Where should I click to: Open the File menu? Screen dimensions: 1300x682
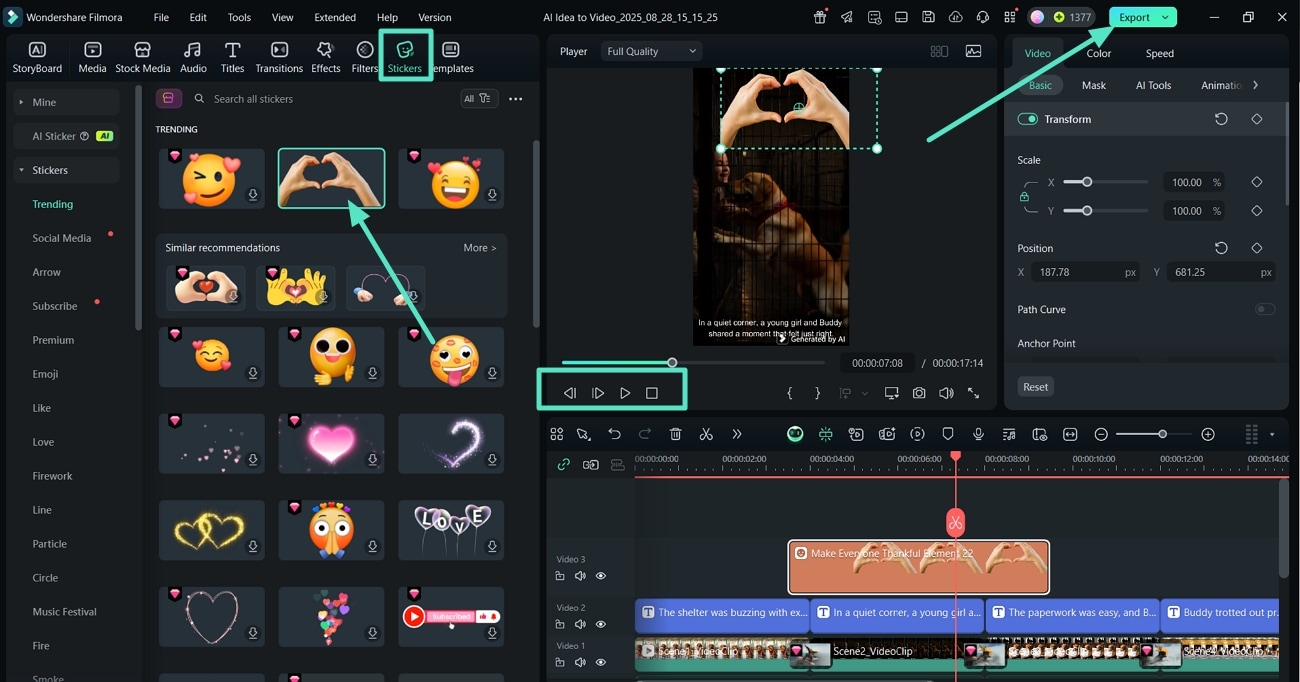[x=161, y=17]
